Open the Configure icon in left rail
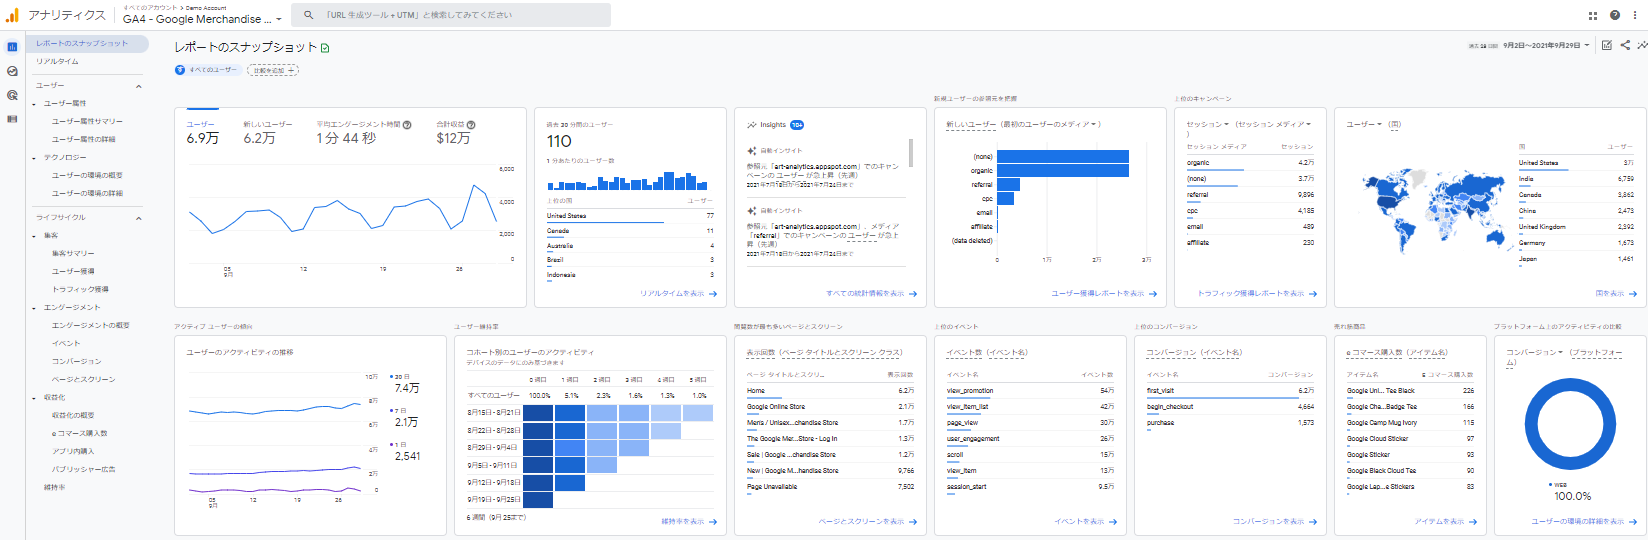Viewport: 1648px width, 540px height. pyautogui.click(x=12, y=119)
